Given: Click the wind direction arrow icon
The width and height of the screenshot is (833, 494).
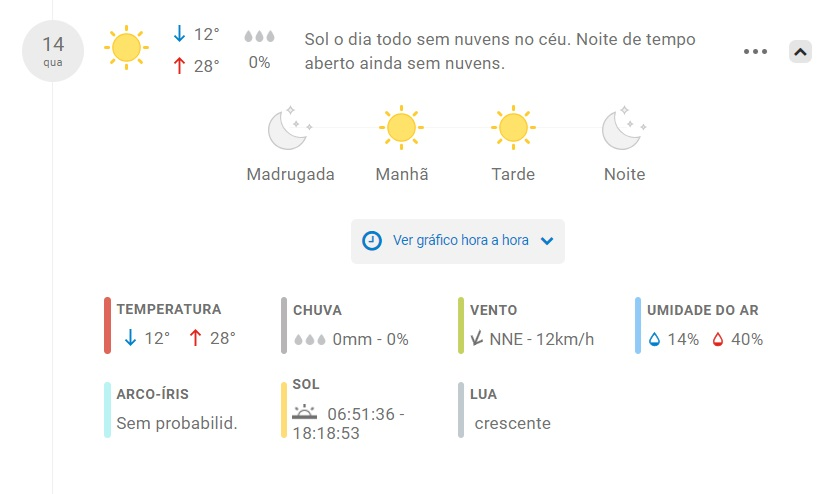Looking at the screenshot, I should 477,338.
